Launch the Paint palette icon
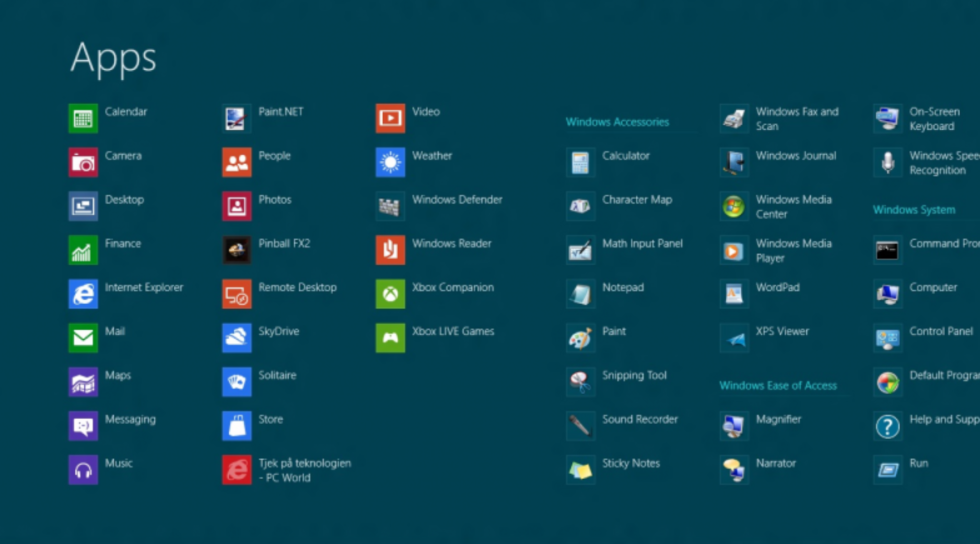The width and height of the screenshot is (980, 544). click(x=581, y=338)
